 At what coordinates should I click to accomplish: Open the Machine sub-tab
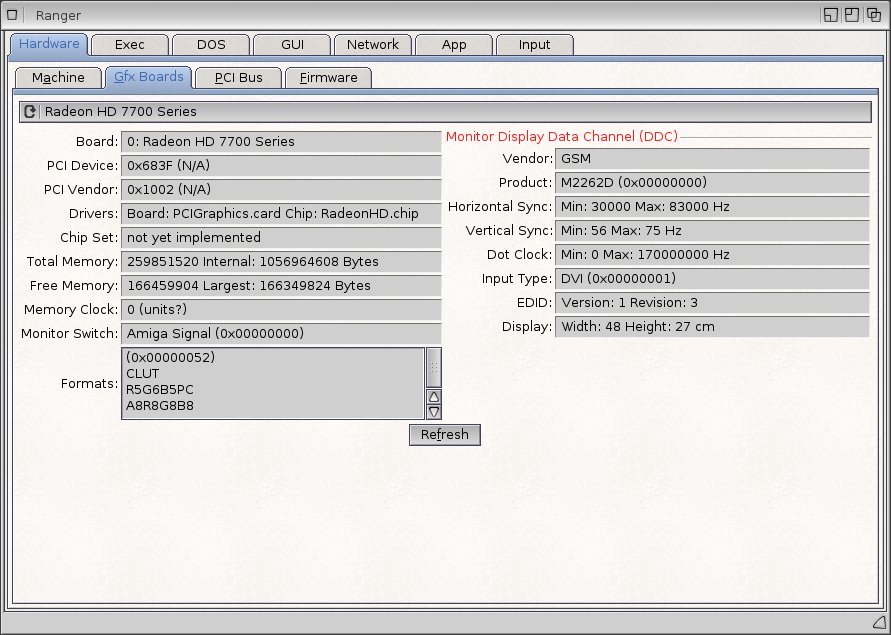tap(58, 77)
